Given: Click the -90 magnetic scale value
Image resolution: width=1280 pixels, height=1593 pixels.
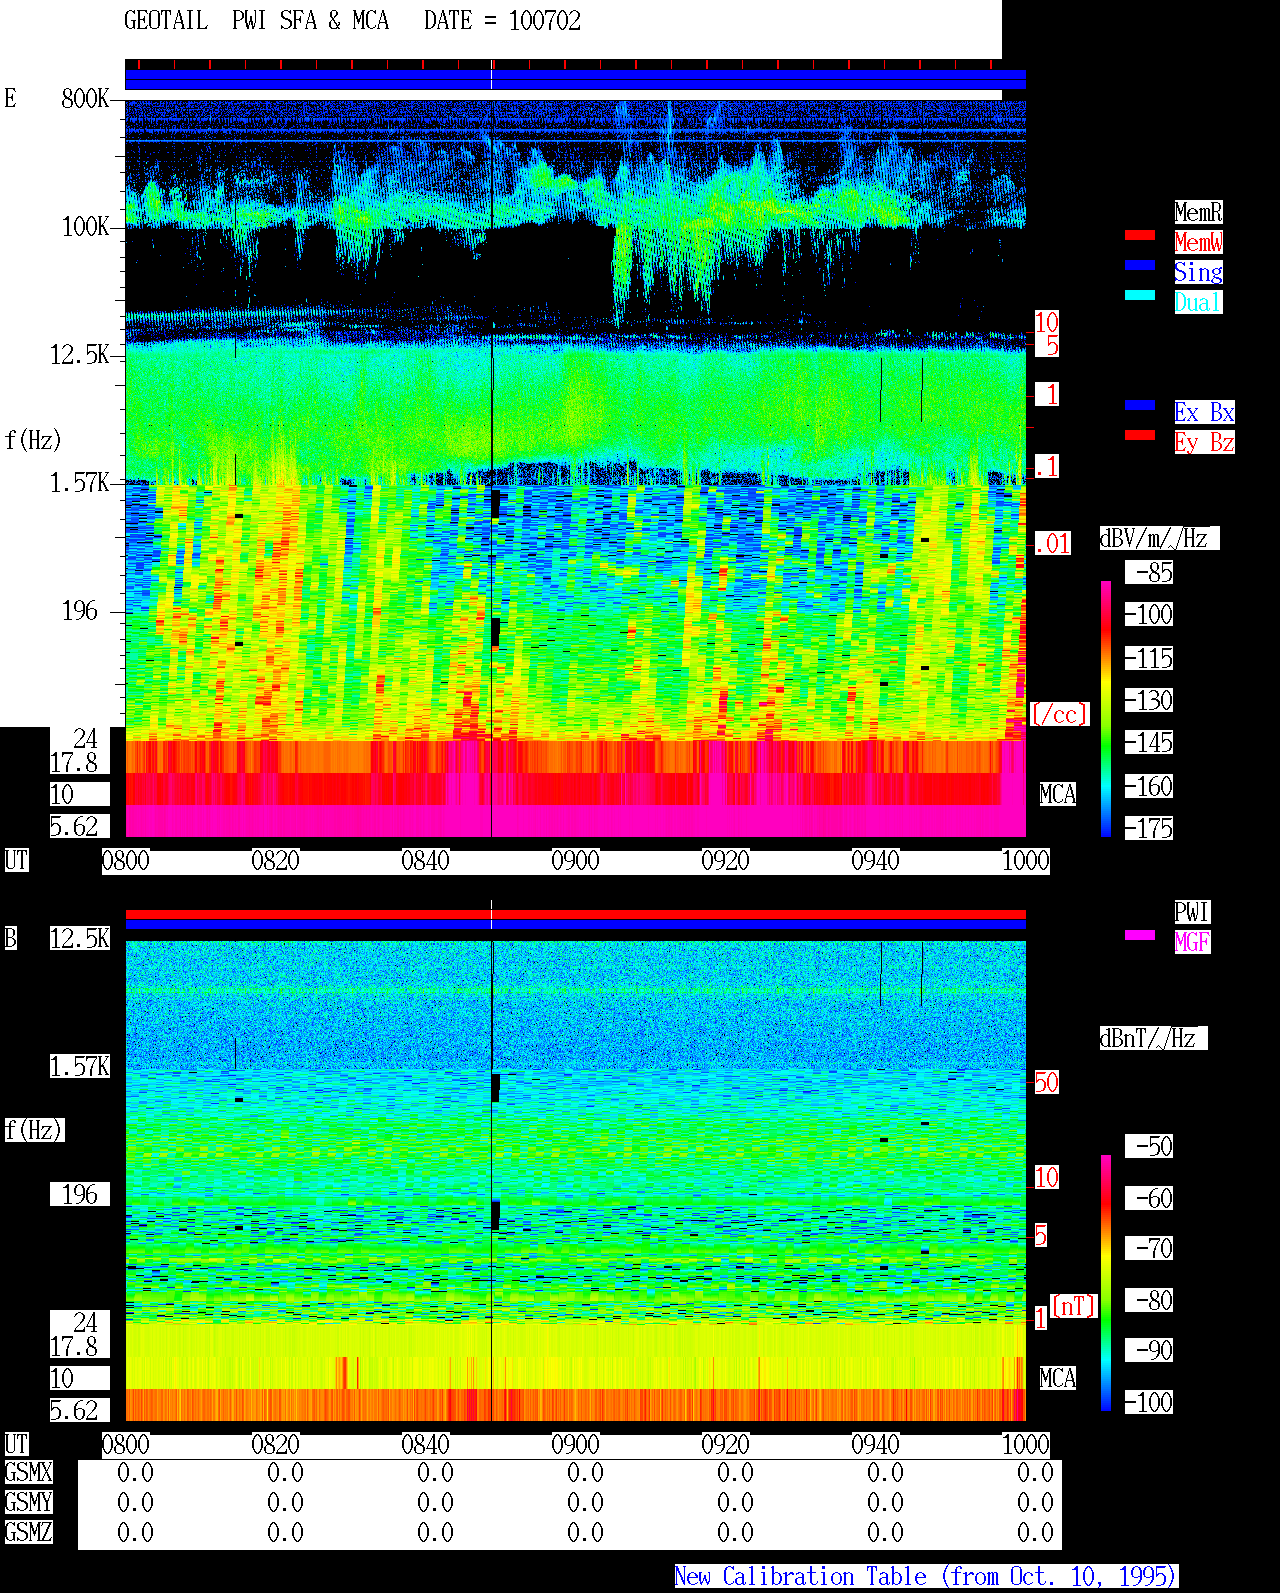Looking at the screenshot, I should coord(1149,1350).
